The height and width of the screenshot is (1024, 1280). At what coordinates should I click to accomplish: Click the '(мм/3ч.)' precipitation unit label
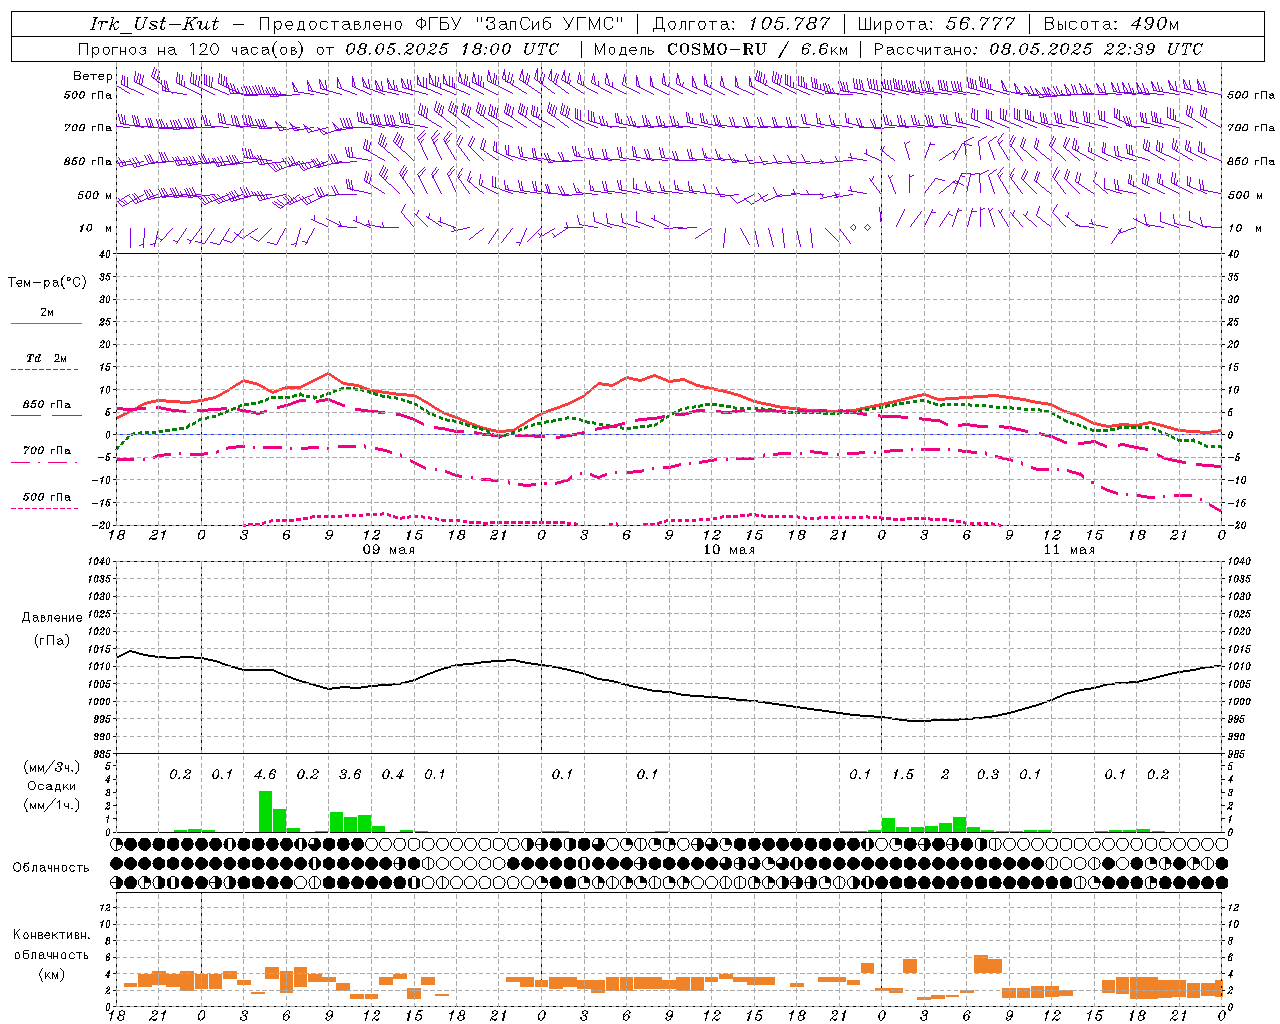coord(51,767)
